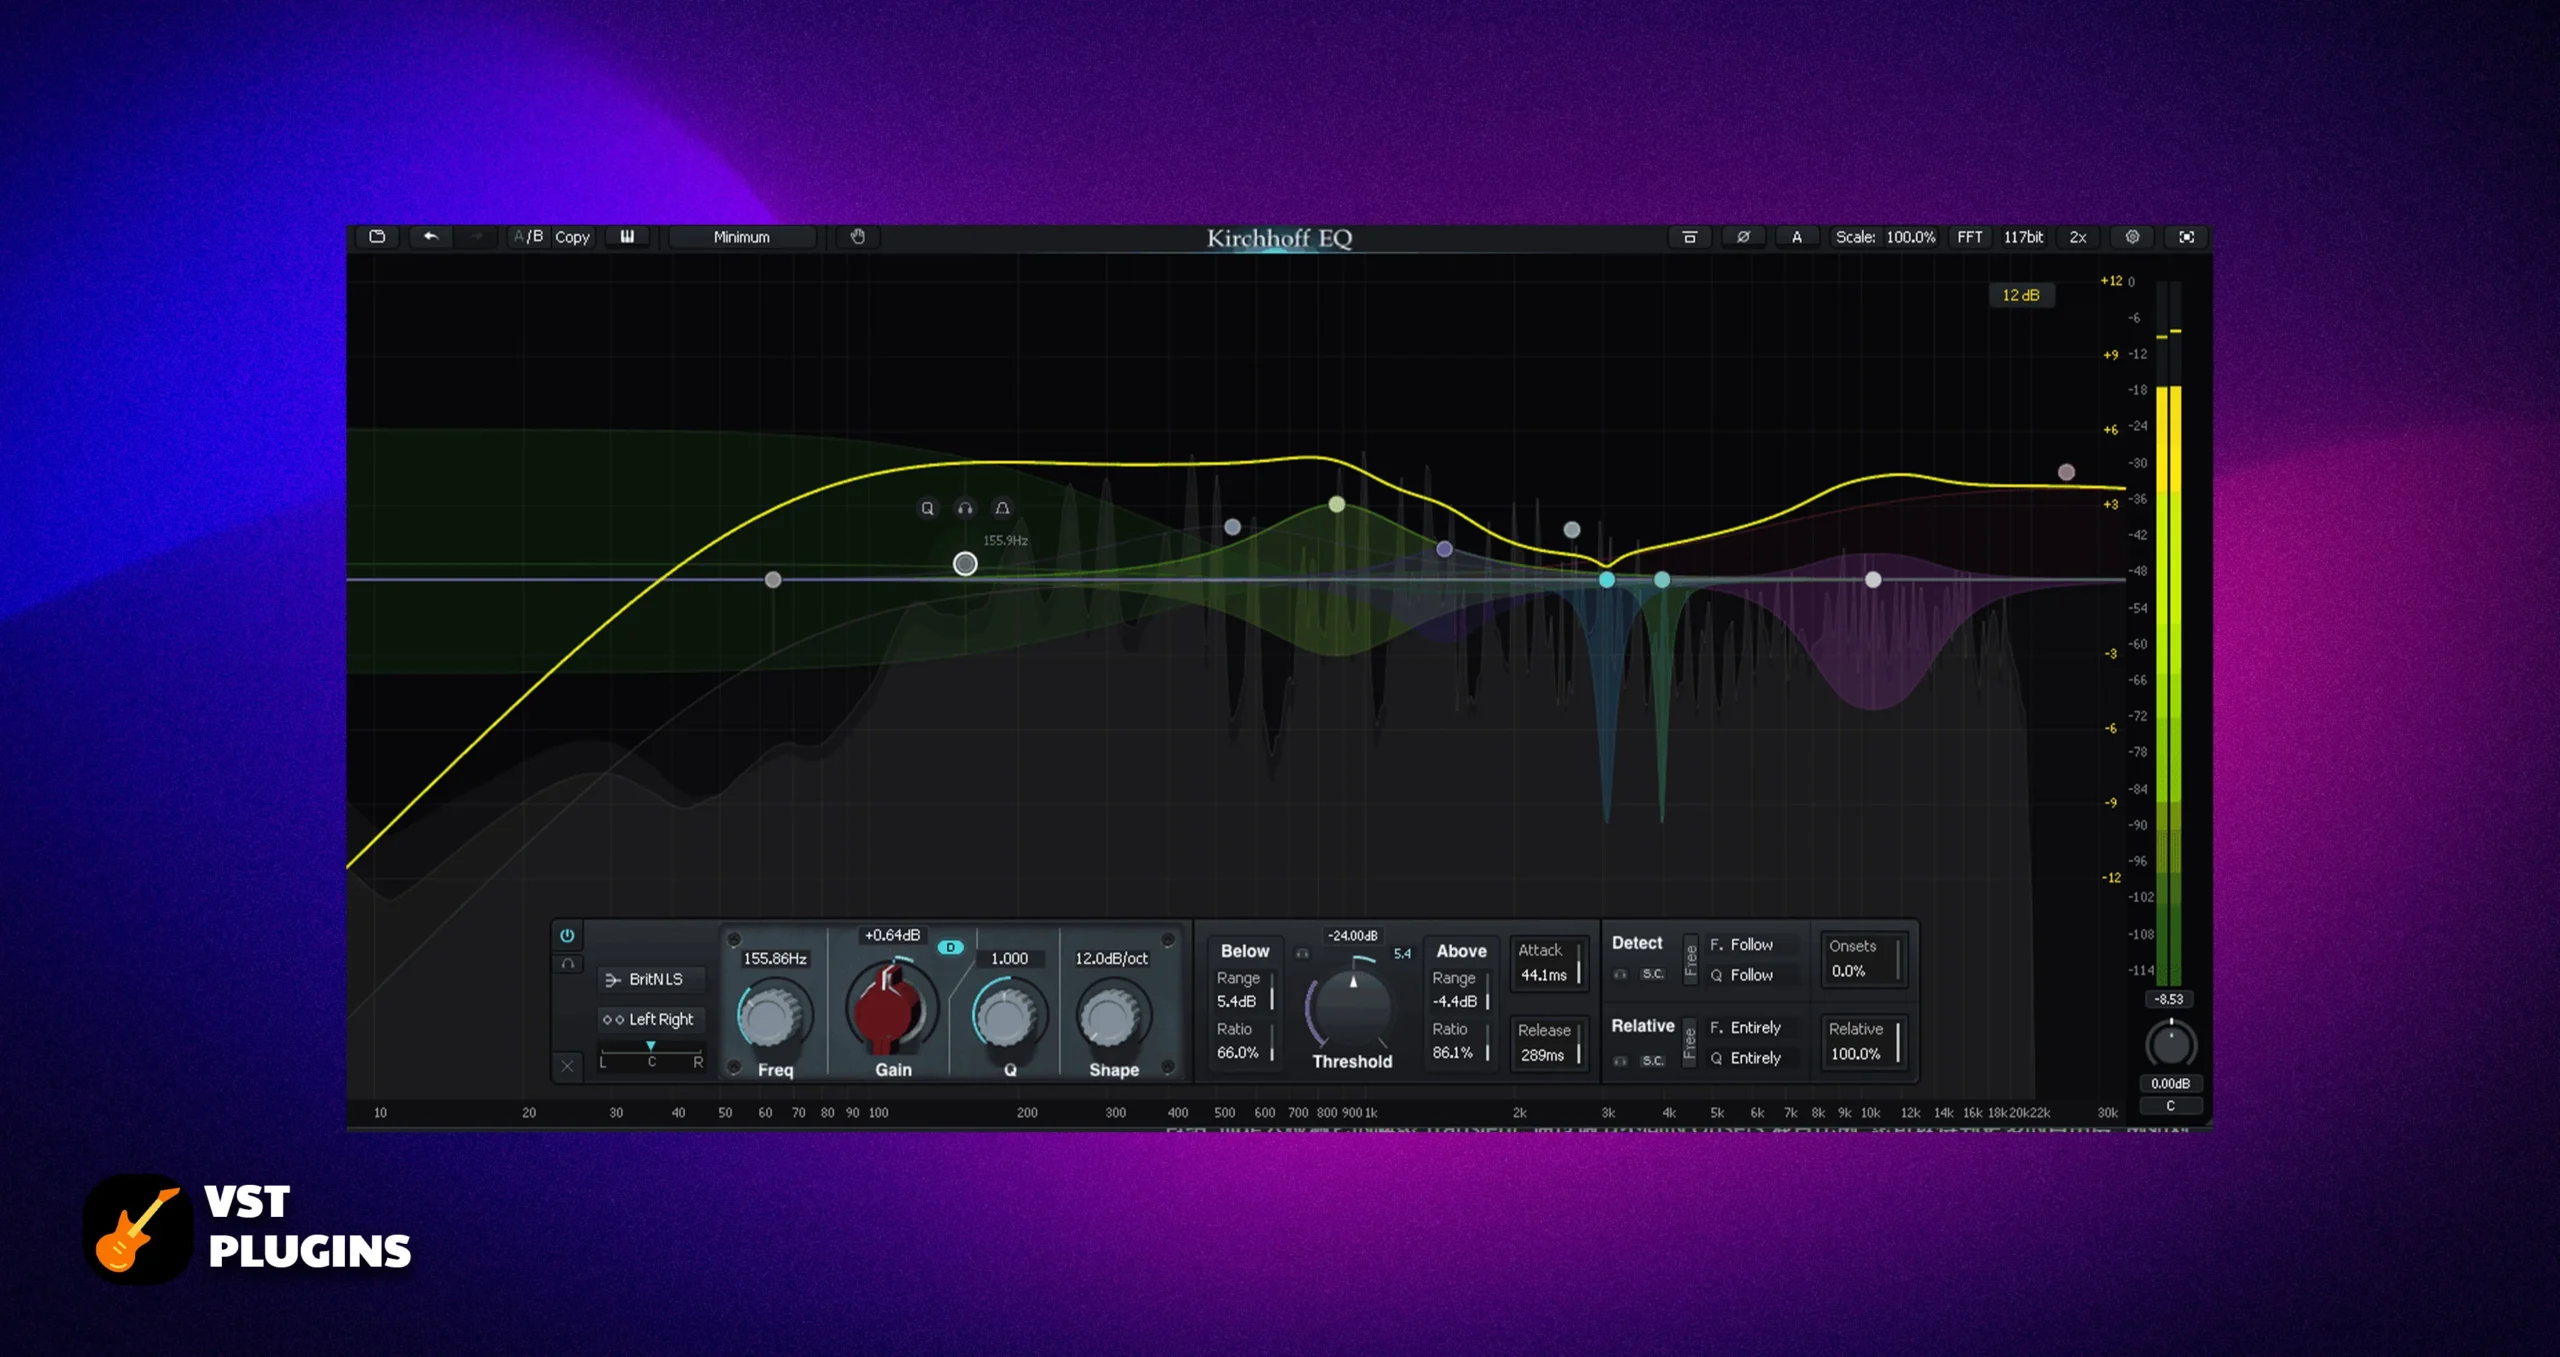The image size is (2560, 1357).
Task: Click the +0.64dB gain value field
Action: click(892, 935)
